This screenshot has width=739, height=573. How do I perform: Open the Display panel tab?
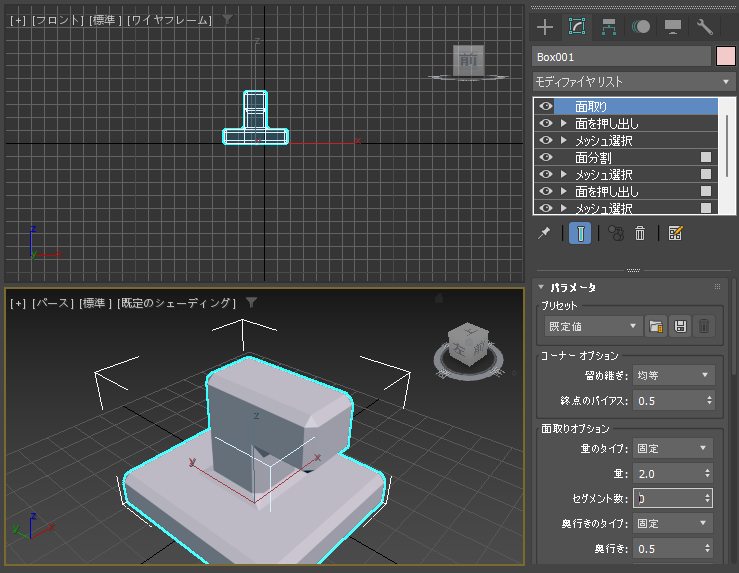click(x=673, y=27)
